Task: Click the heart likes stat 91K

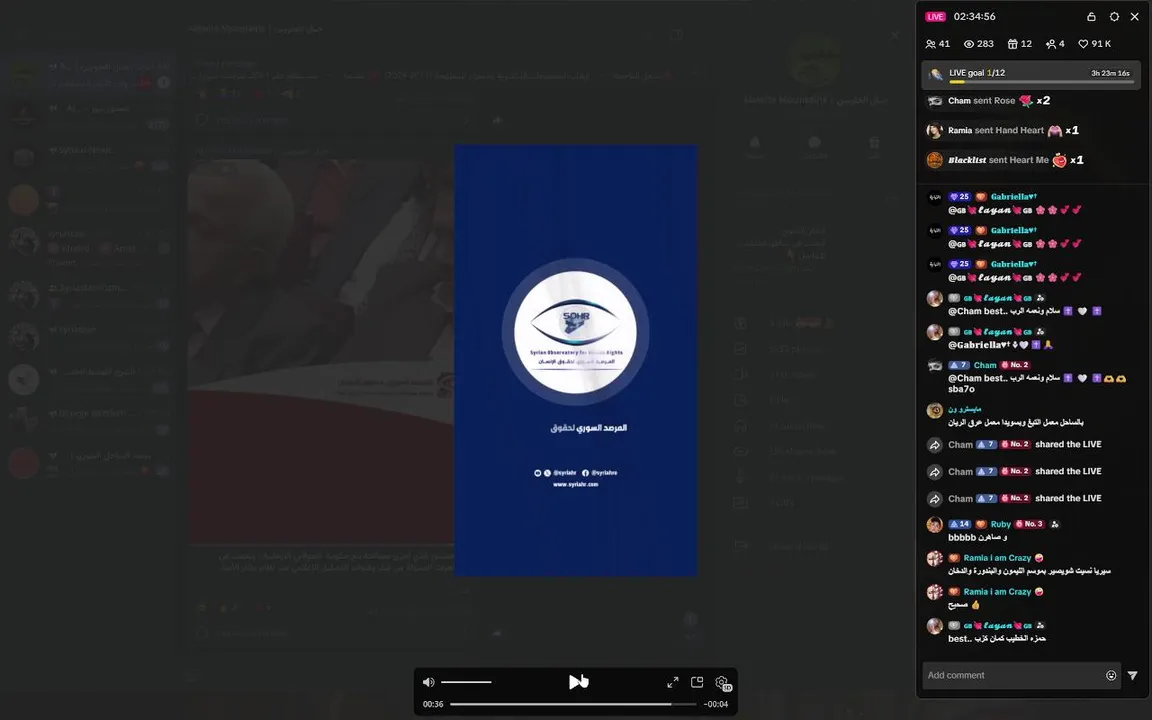Action: [1094, 44]
